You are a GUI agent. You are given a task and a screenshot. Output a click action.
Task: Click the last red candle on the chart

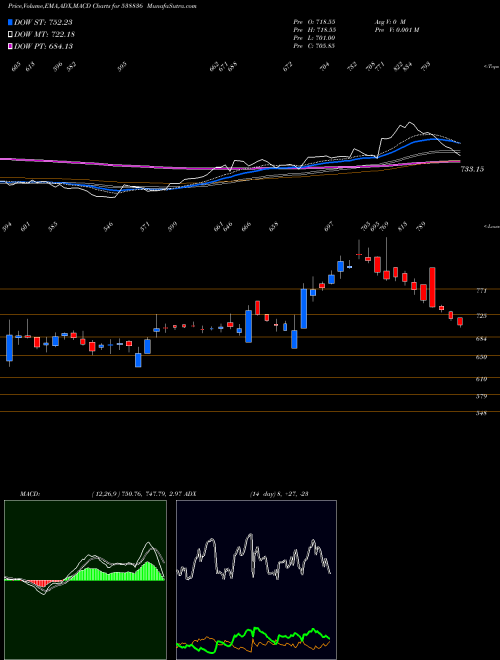(x=460, y=322)
